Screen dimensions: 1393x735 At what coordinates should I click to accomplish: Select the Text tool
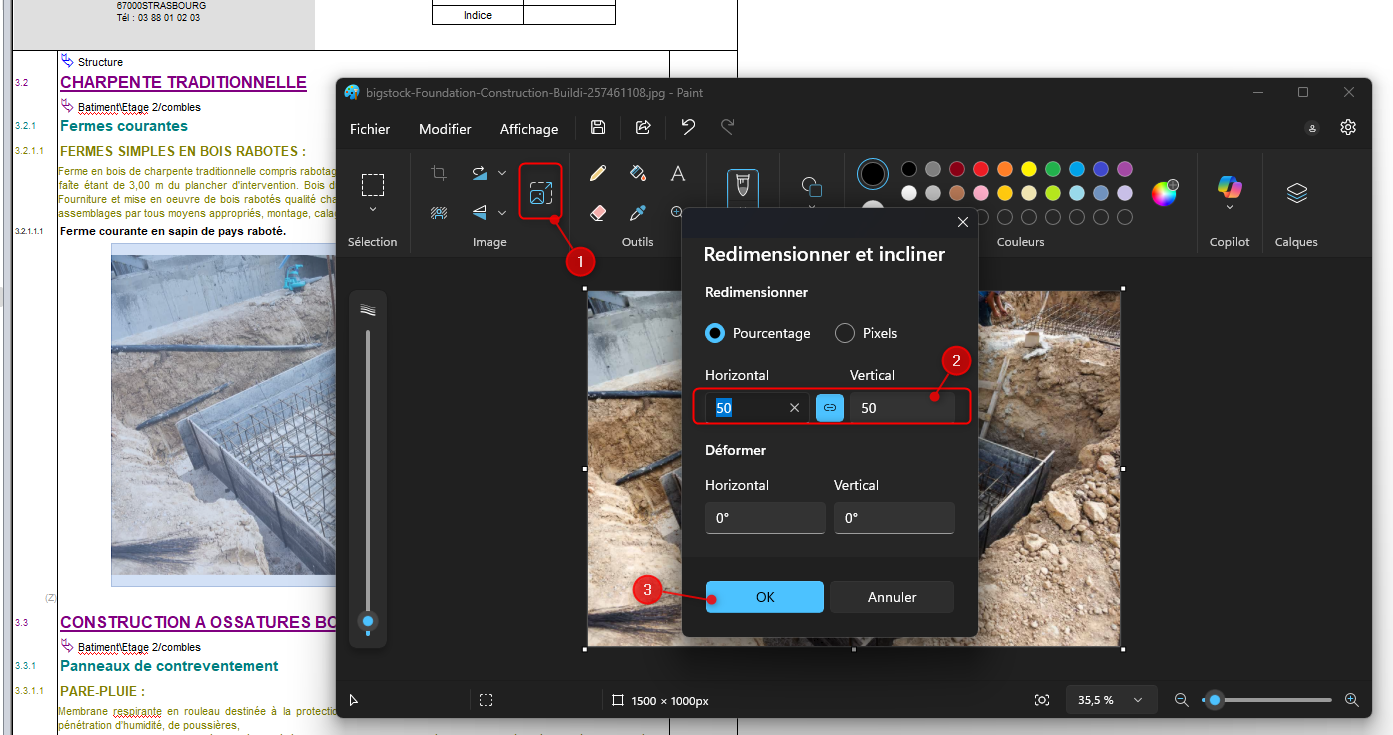(x=677, y=173)
